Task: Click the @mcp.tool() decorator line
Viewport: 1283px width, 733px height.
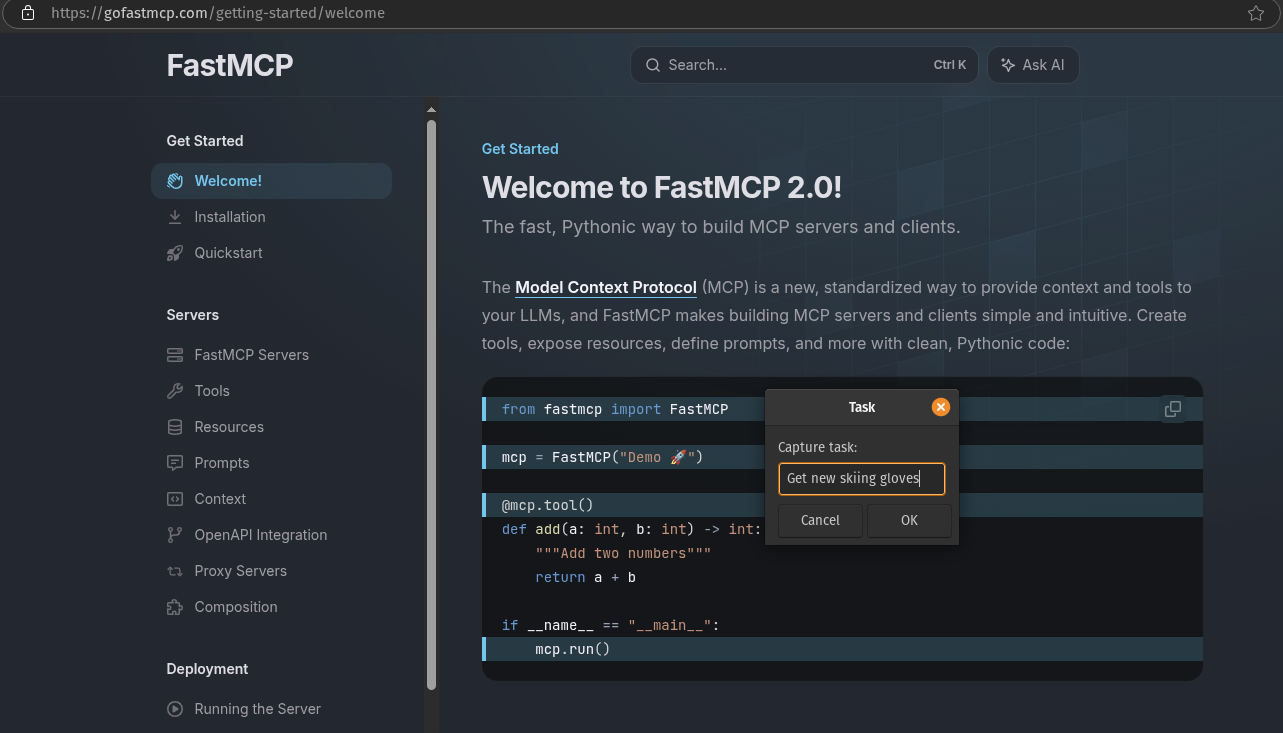Action: point(842,505)
